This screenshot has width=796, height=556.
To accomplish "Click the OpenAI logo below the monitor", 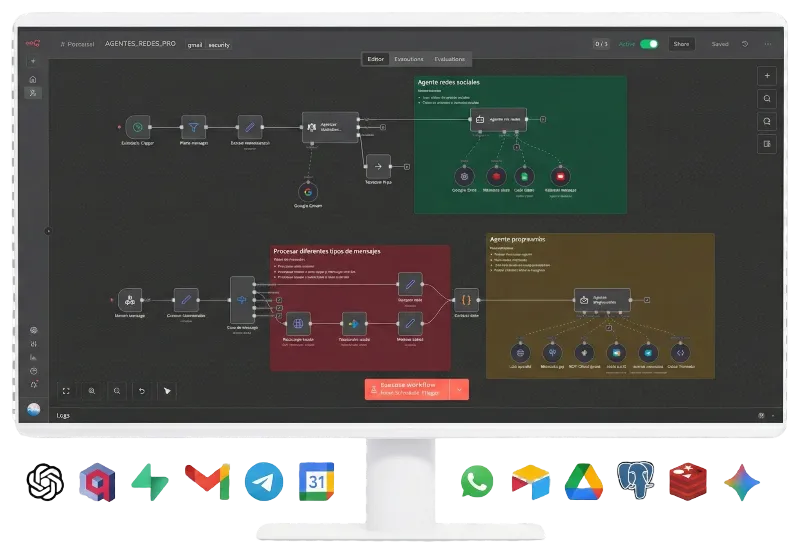I will (45, 482).
